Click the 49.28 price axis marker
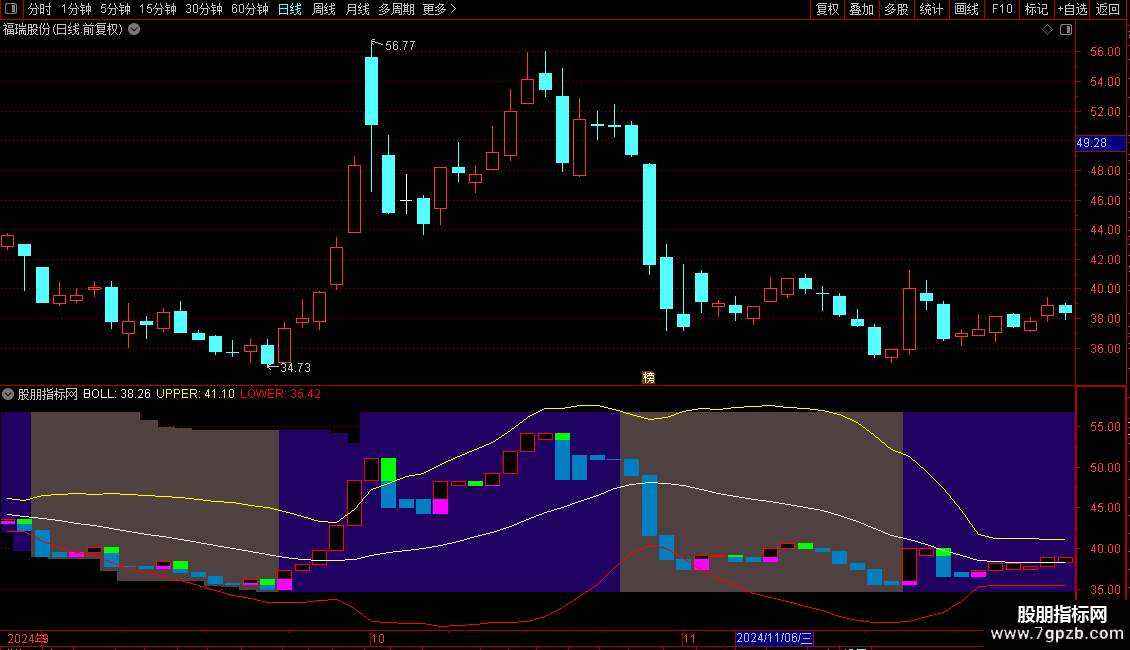 [1100, 143]
